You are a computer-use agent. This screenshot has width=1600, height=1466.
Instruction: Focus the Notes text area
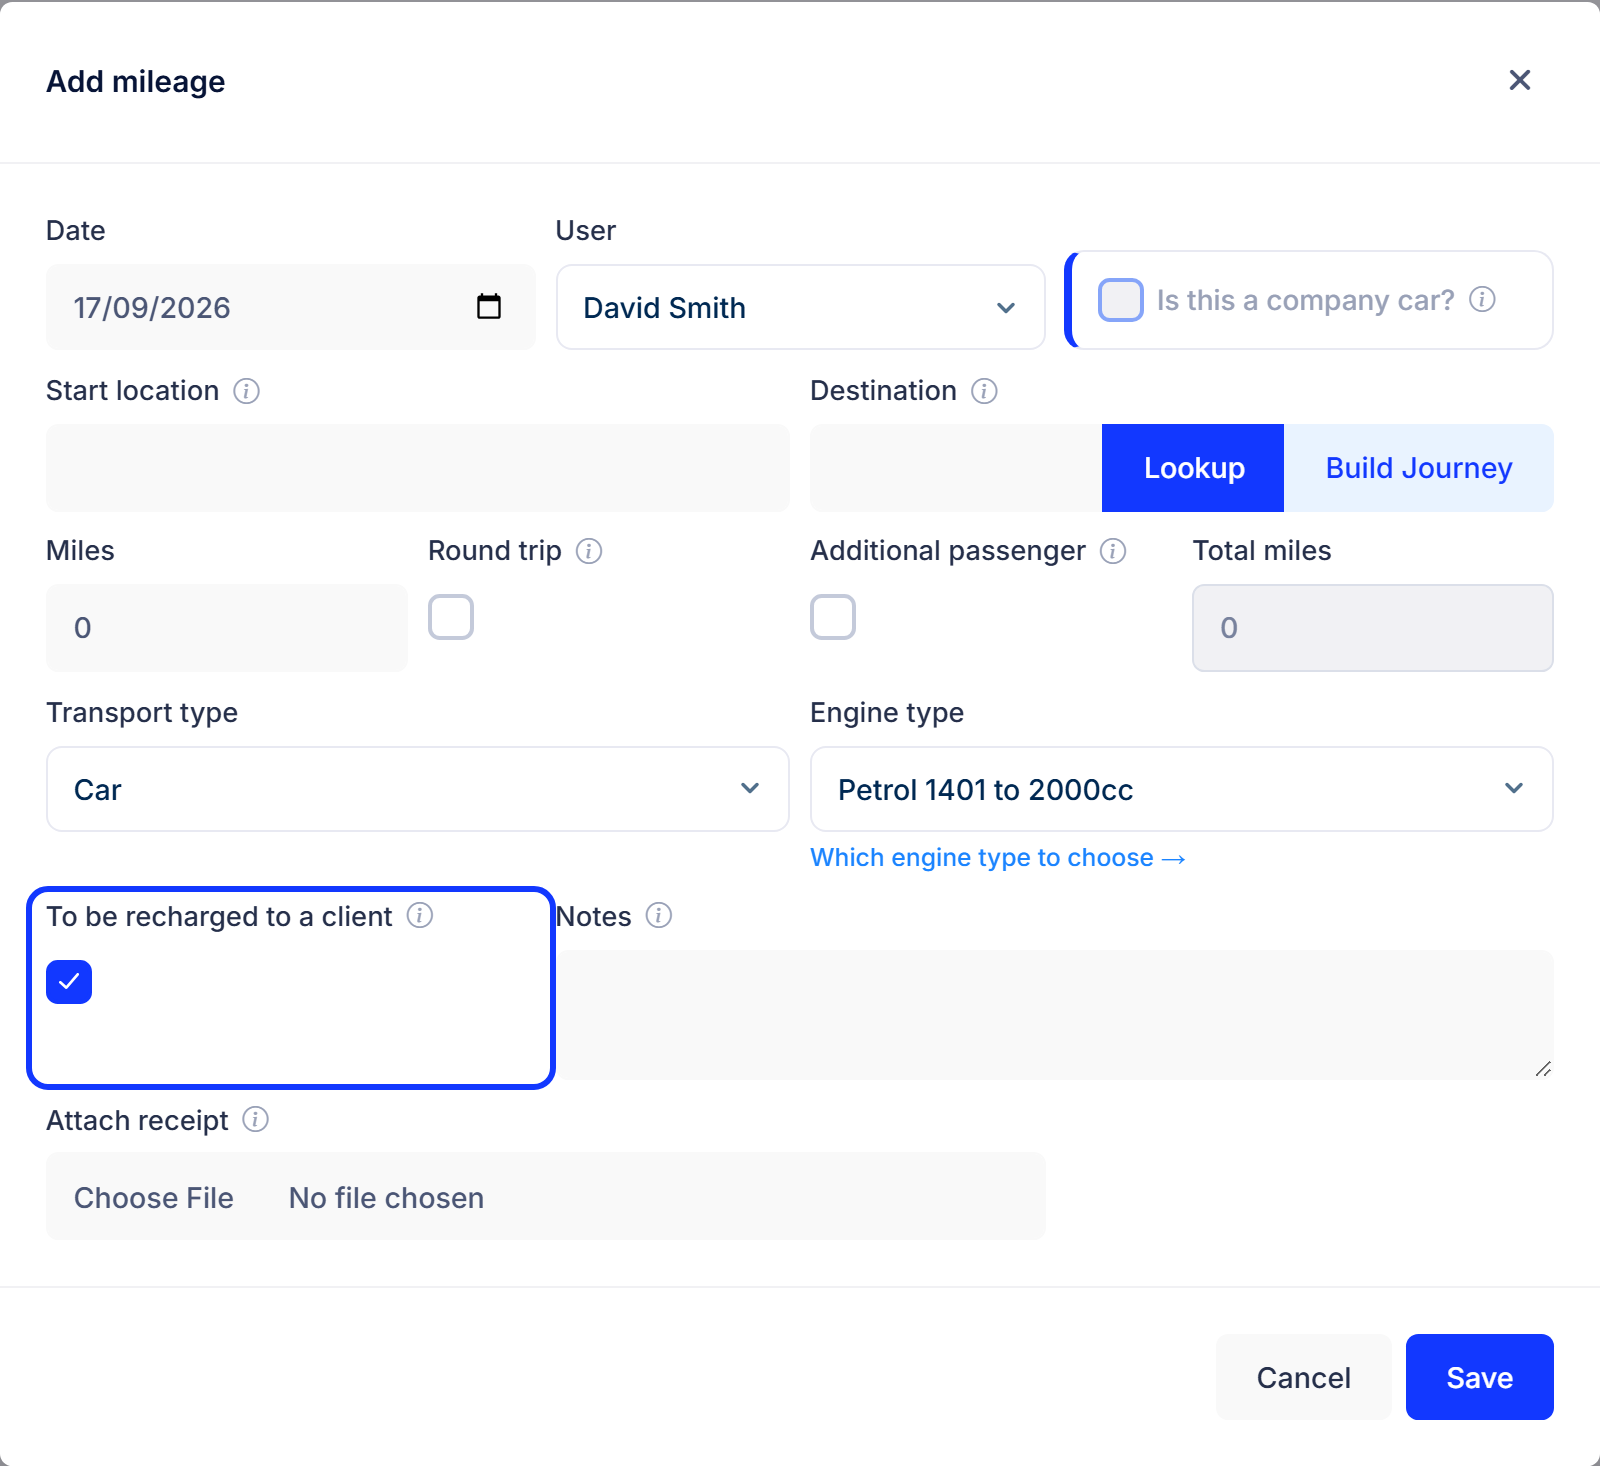1055,1015
